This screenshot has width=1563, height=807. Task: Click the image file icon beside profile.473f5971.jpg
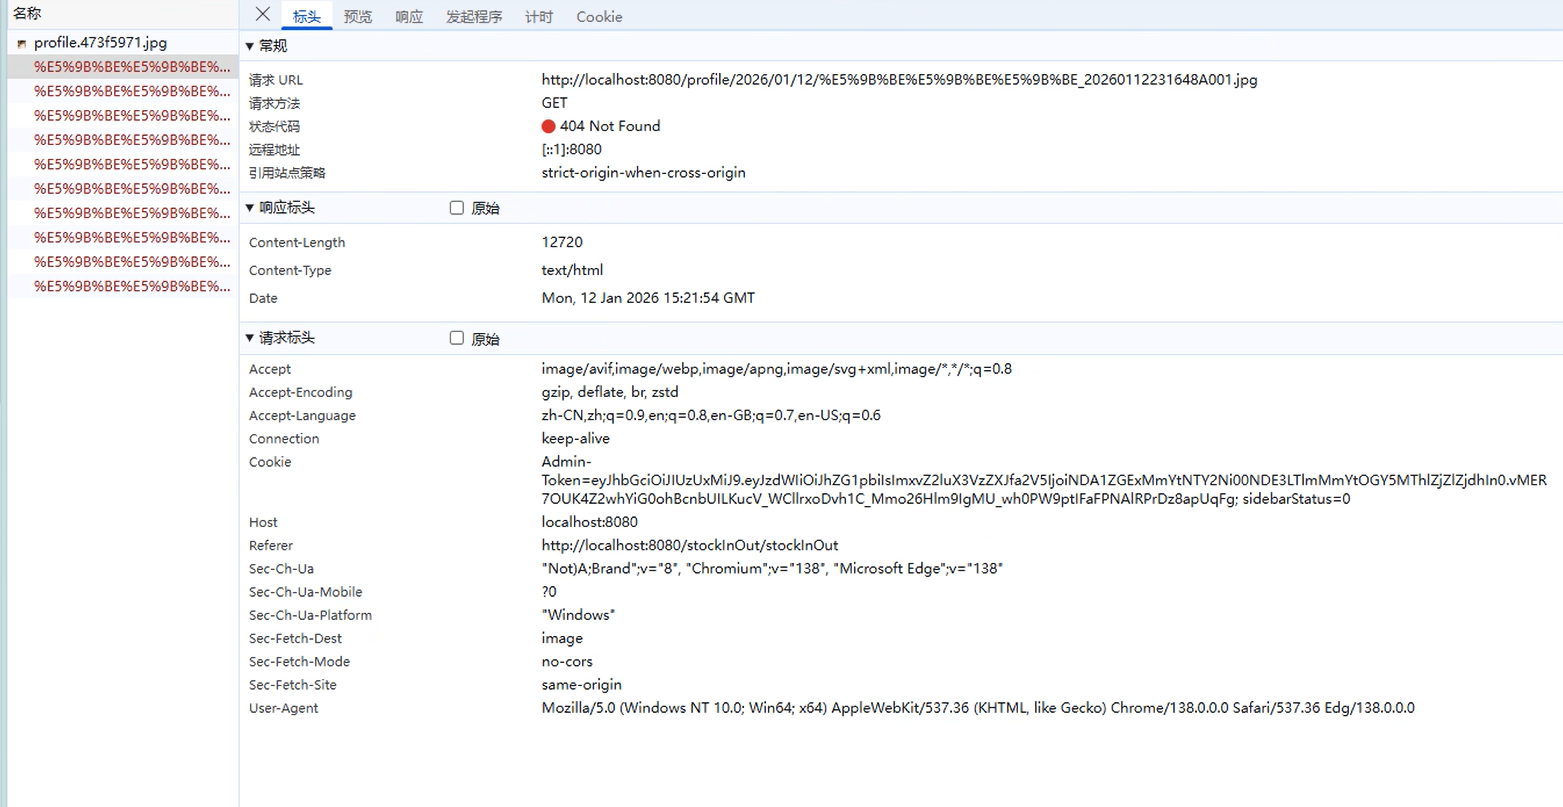click(21, 44)
